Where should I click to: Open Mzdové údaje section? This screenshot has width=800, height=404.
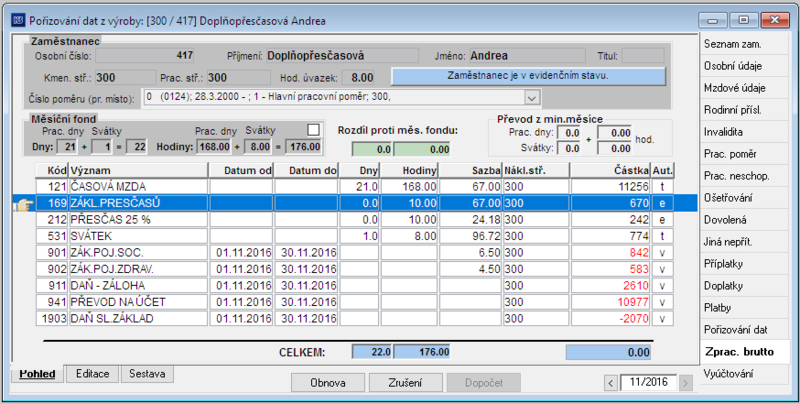click(744, 88)
